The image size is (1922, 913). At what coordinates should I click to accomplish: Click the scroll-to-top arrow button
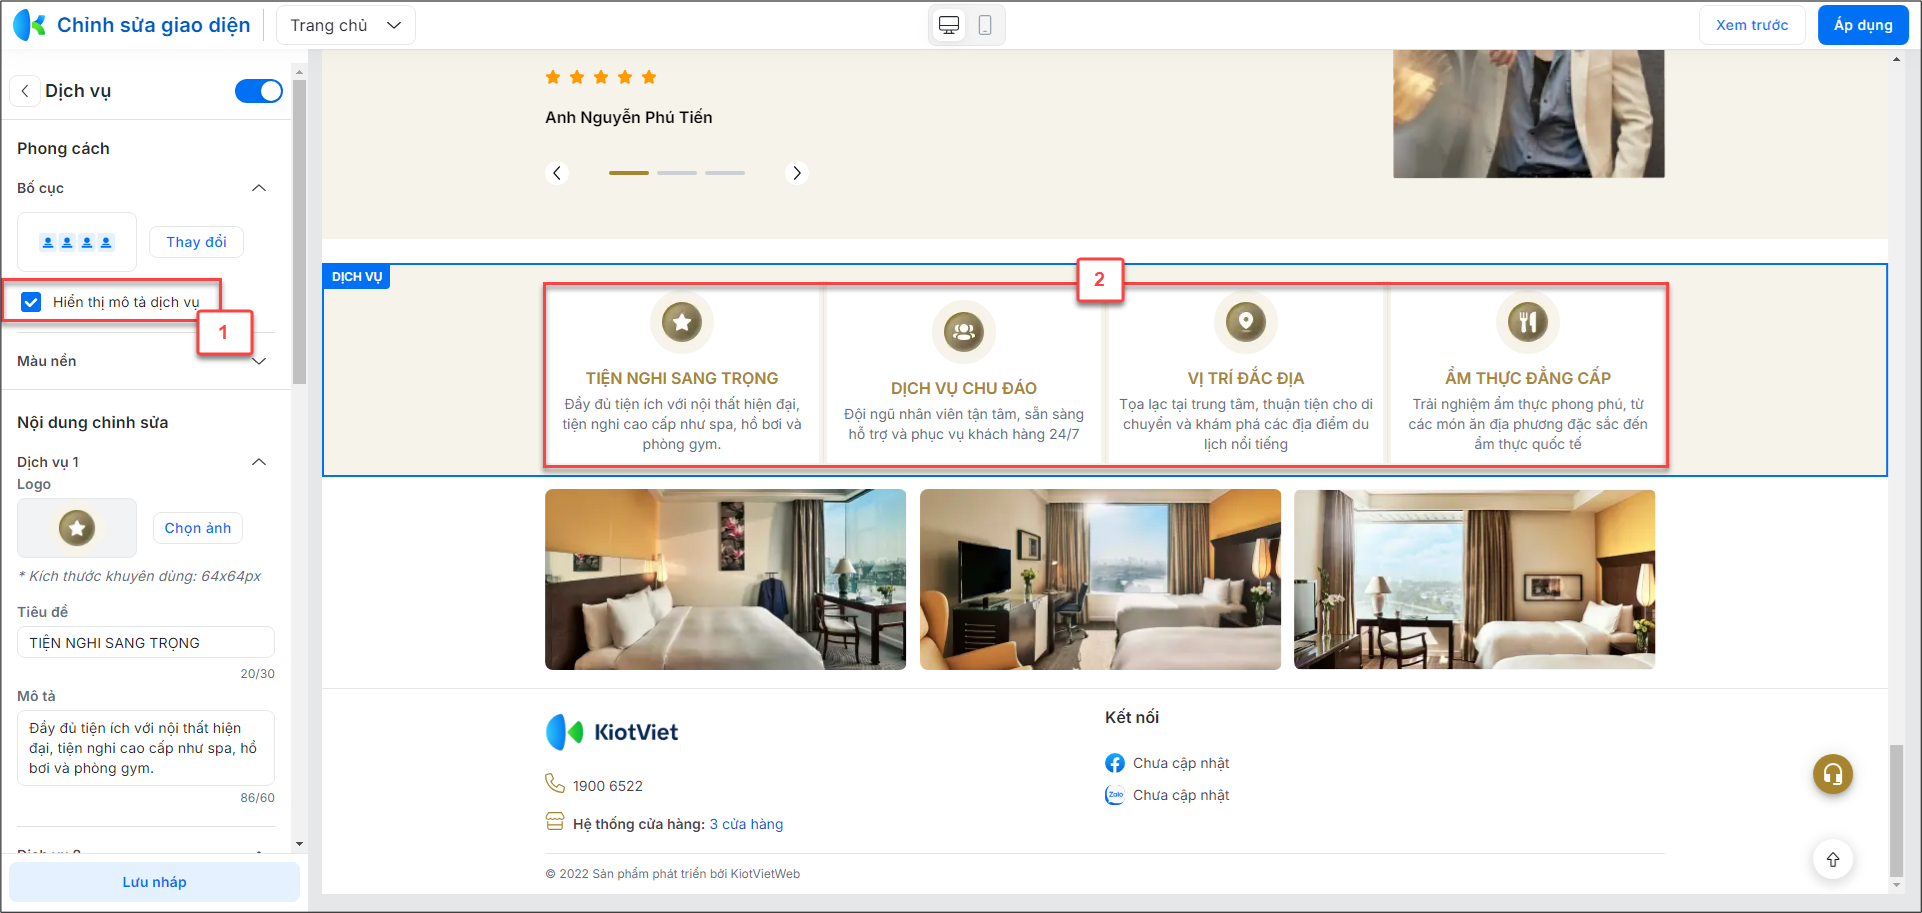(1833, 860)
